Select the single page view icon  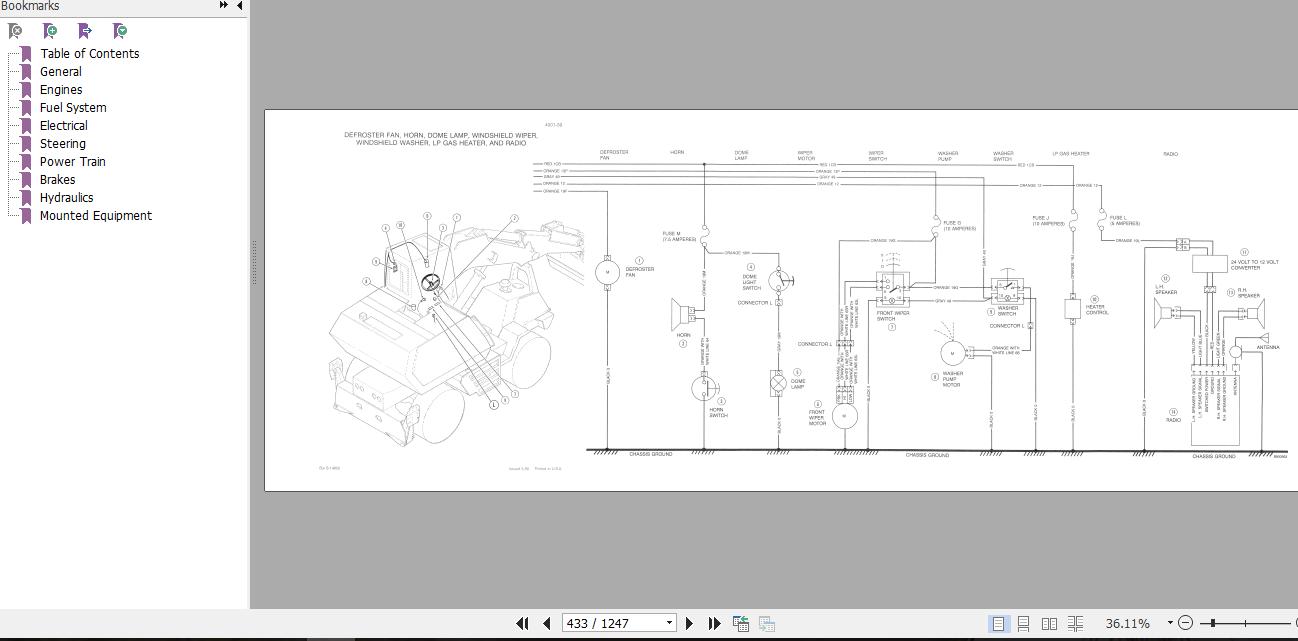pos(1000,623)
